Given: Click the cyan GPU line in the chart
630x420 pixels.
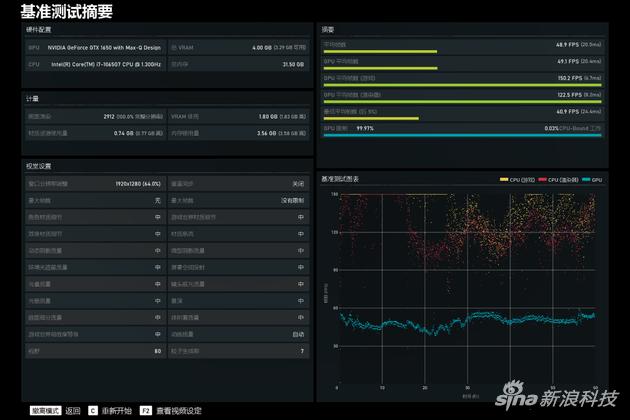Looking at the screenshot, I should (467, 321).
